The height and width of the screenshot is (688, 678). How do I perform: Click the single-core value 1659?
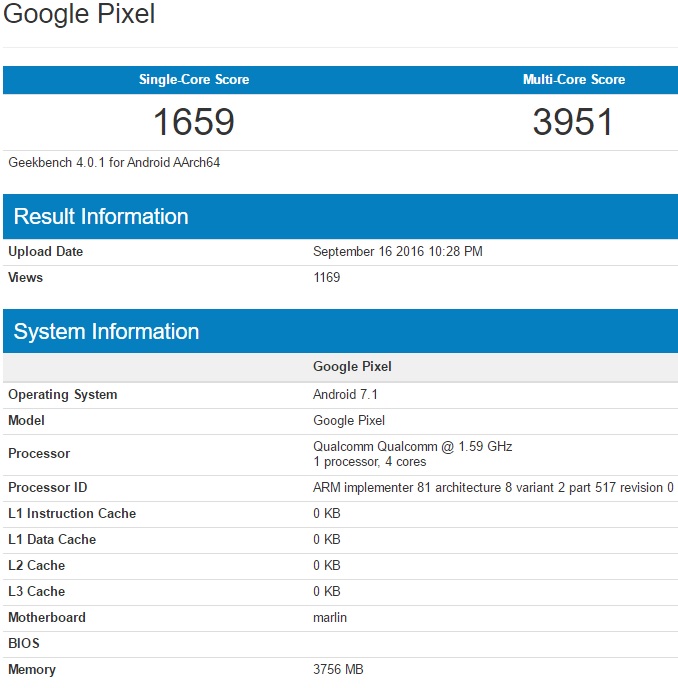coord(194,122)
